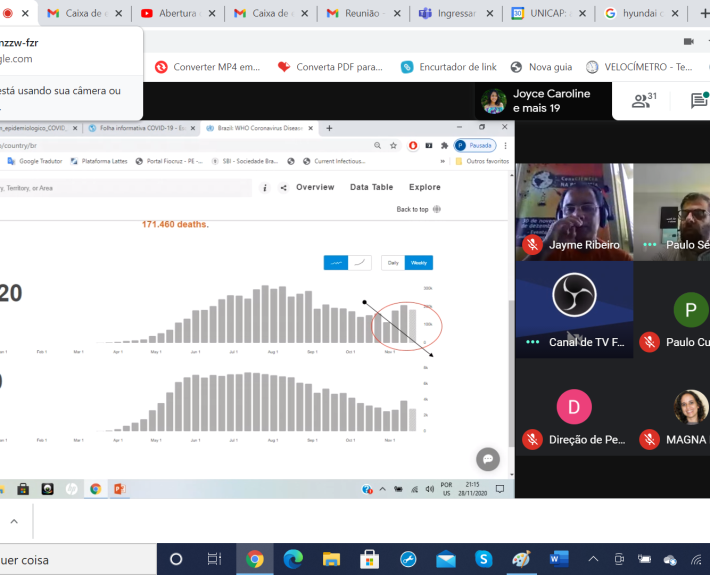Switch the chart to Weekly view

[419, 262]
